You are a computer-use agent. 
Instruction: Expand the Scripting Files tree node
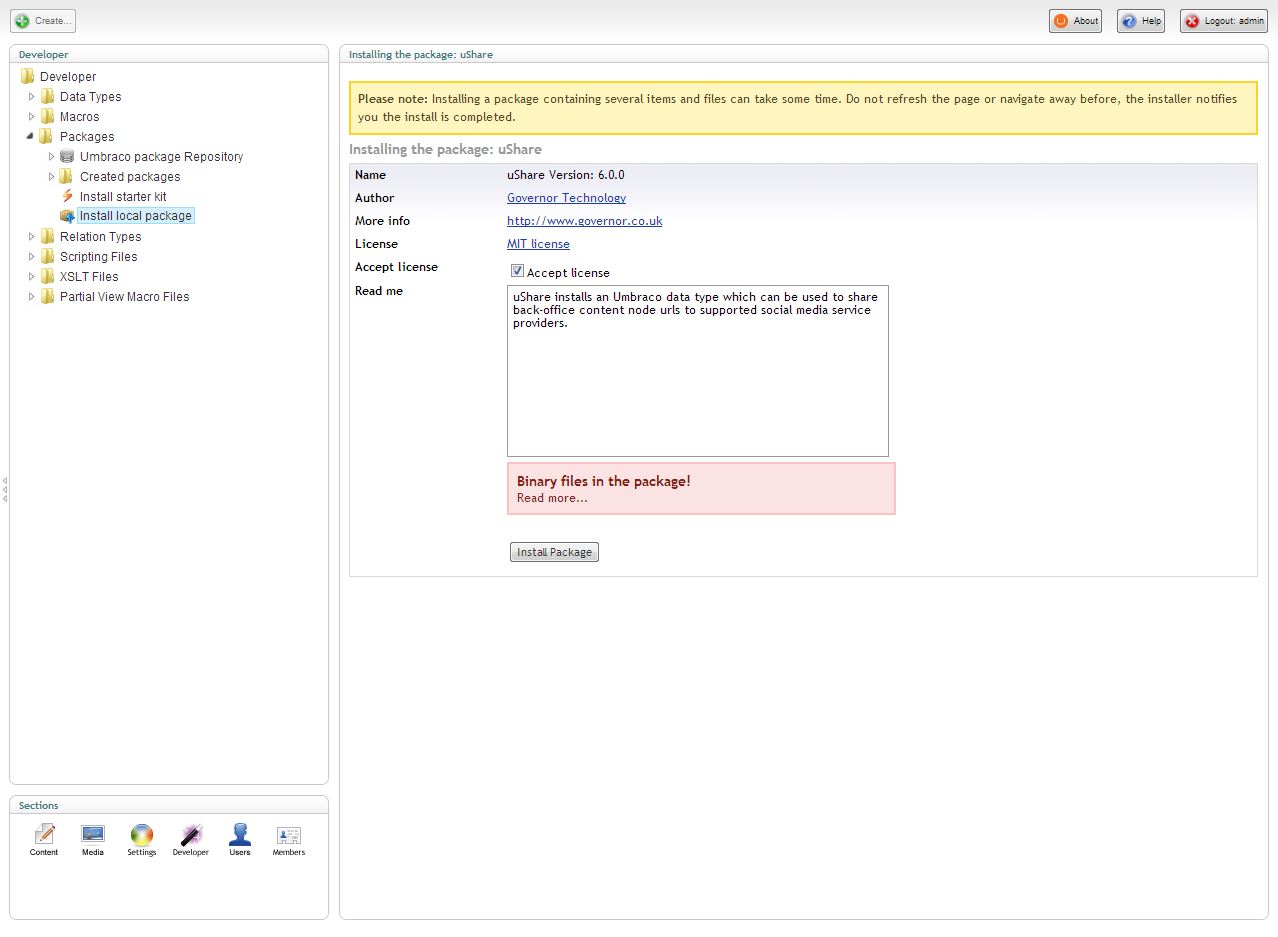pyautogui.click(x=32, y=256)
